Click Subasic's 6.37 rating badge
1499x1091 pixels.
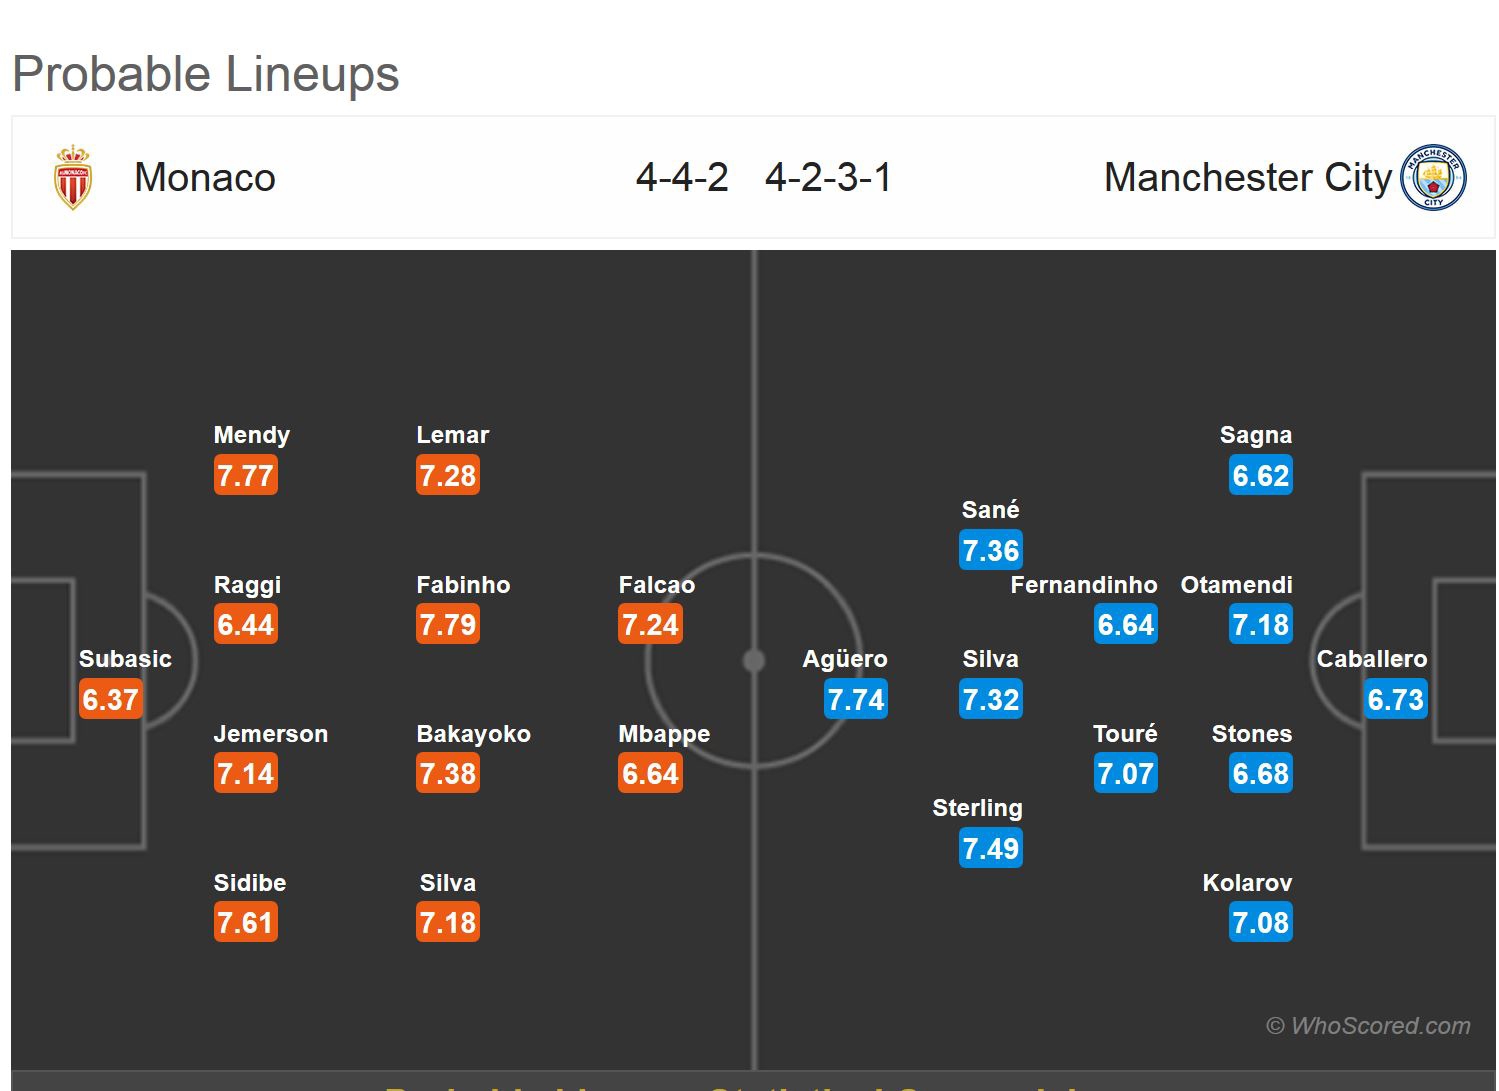tap(110, 700)
